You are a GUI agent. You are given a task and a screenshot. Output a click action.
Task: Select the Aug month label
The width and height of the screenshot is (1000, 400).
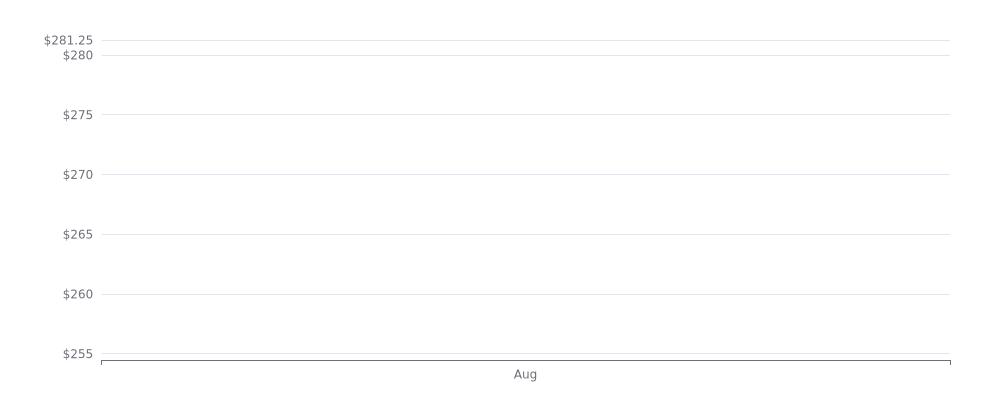(x=526, y=374)
